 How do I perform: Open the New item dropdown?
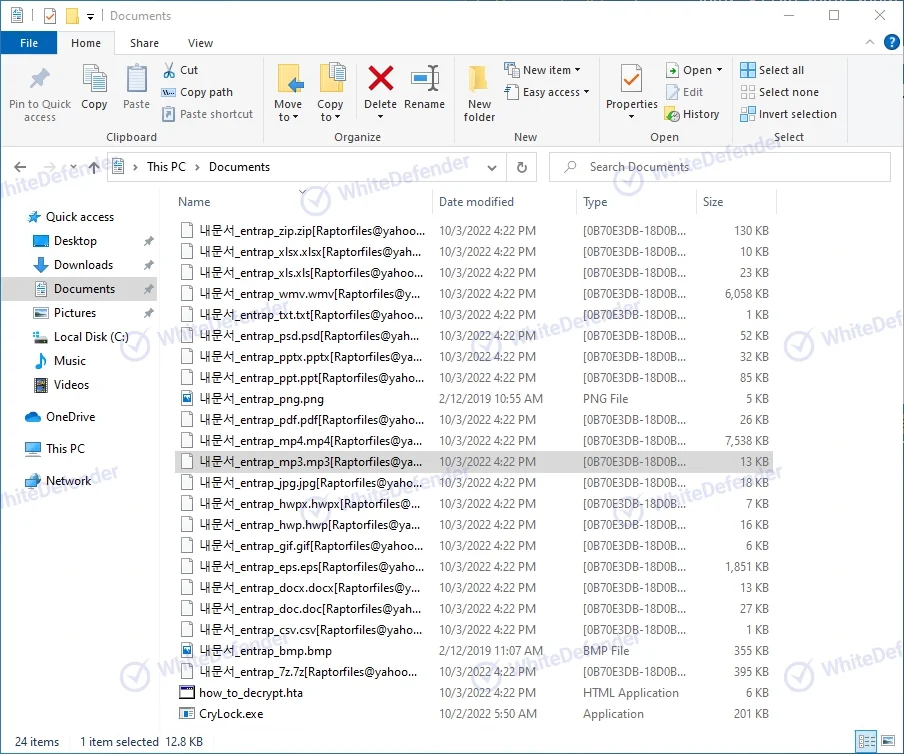(544, 70)
